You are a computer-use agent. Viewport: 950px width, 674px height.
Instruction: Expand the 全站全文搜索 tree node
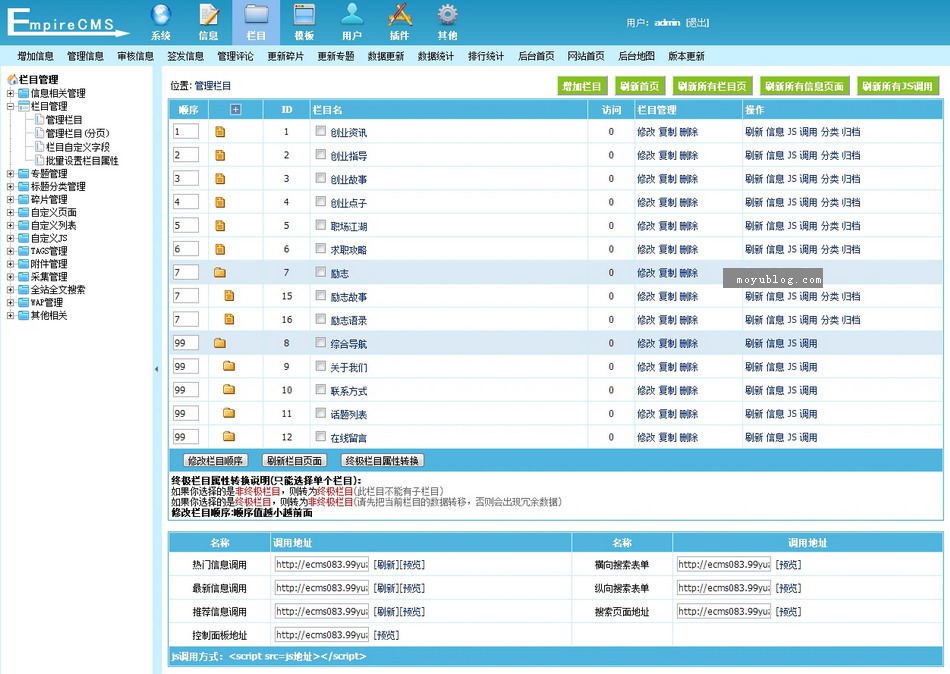point(10,290)
